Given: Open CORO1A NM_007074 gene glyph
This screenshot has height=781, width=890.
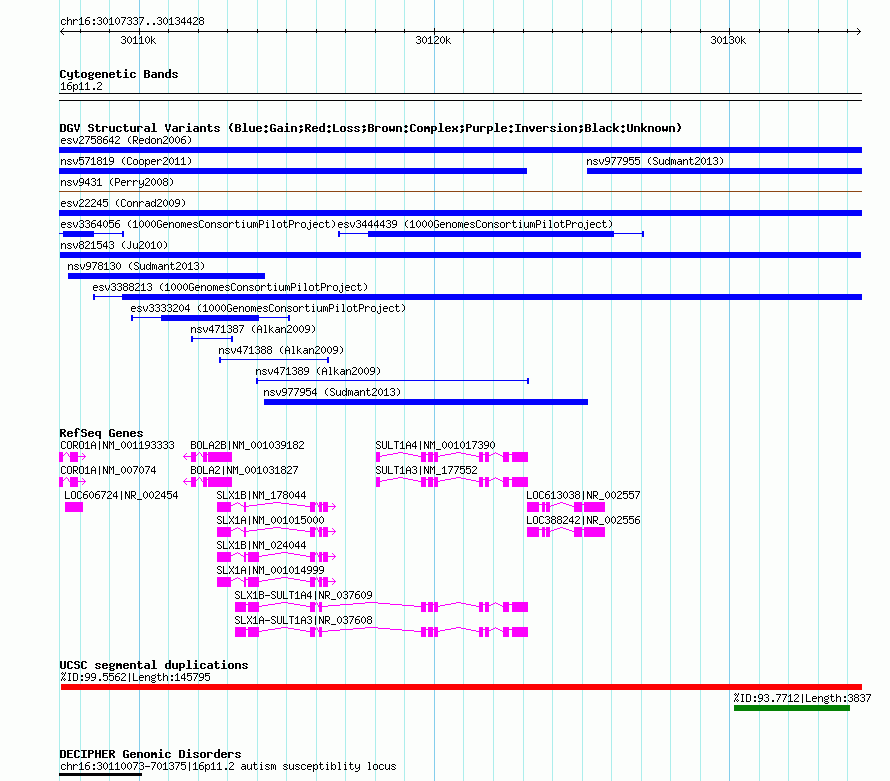Looking at the screenshot, I should click(x=73, y=482).
